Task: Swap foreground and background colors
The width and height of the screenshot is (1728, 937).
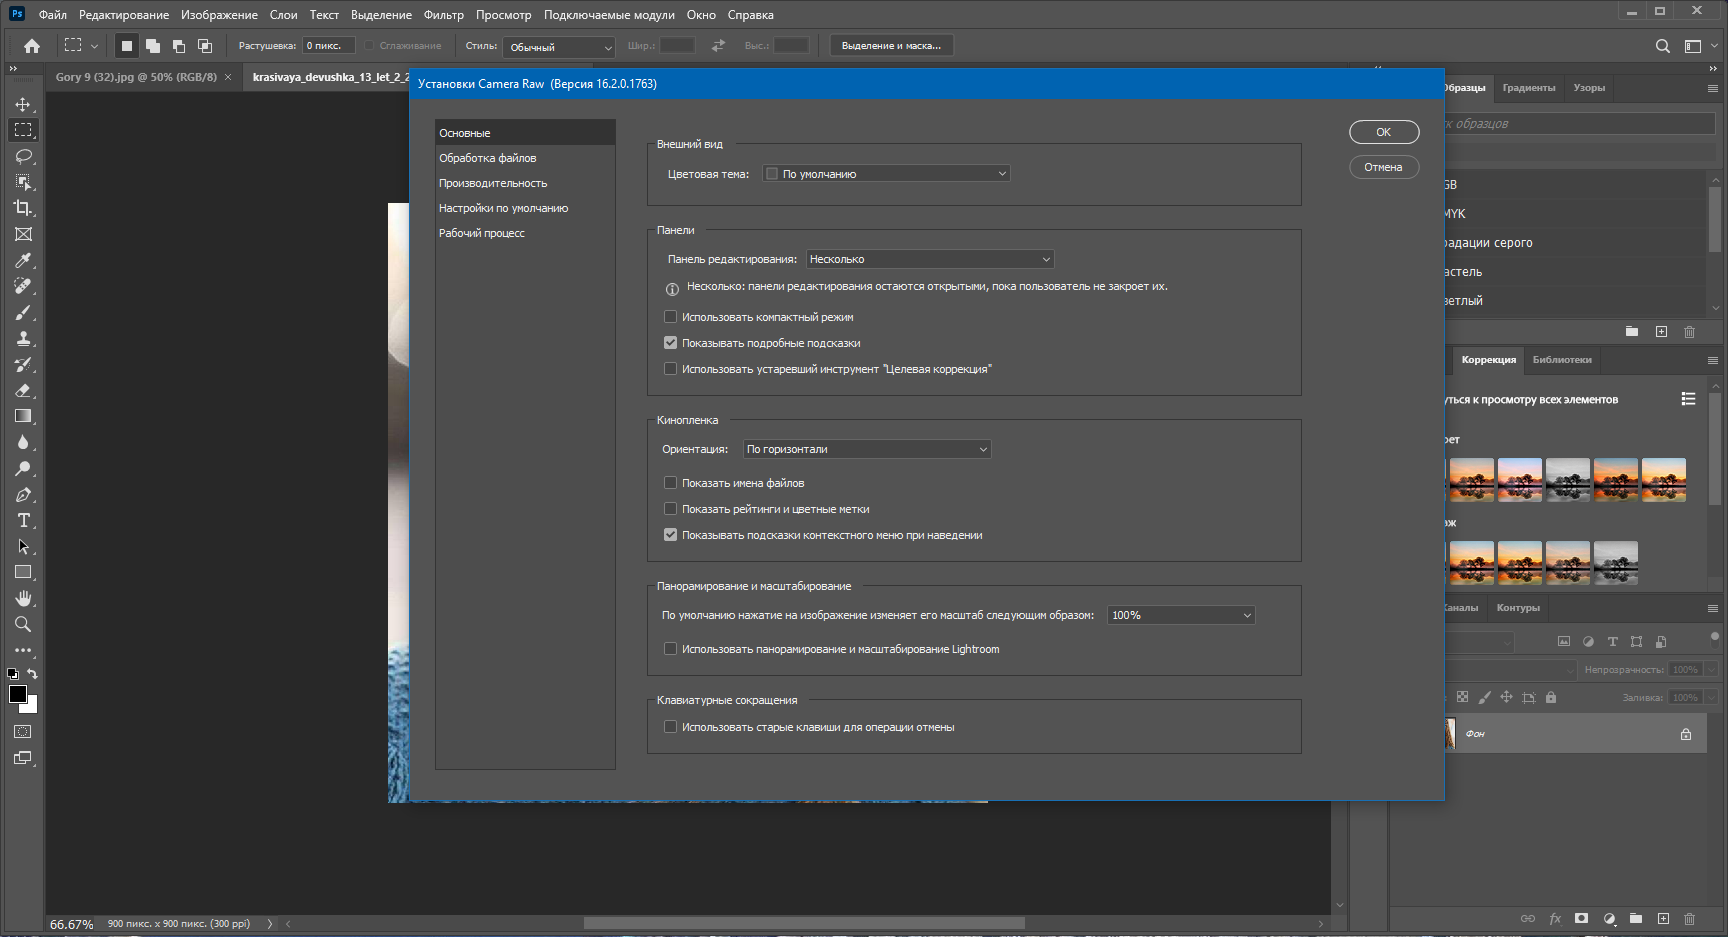Action: [32, 674]
